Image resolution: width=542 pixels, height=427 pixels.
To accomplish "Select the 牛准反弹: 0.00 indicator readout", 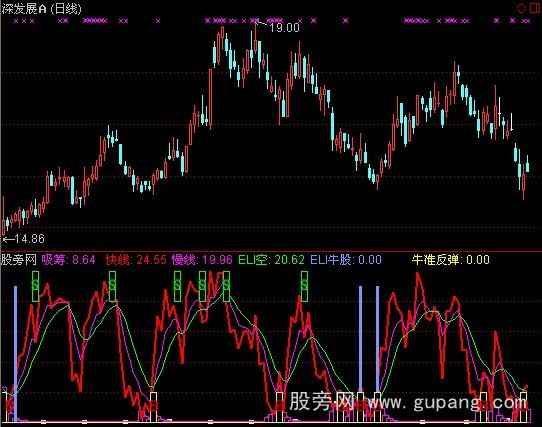I will pyautogui.click(x=451, y=260).
